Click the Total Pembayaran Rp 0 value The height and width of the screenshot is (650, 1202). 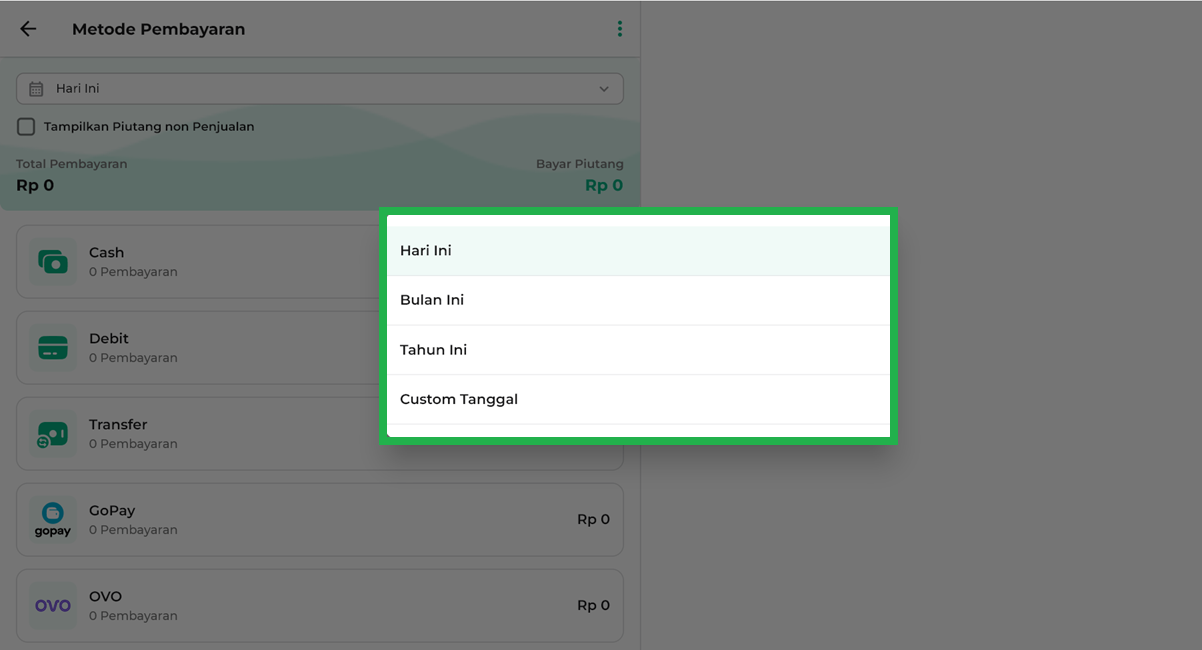point(35,186)
